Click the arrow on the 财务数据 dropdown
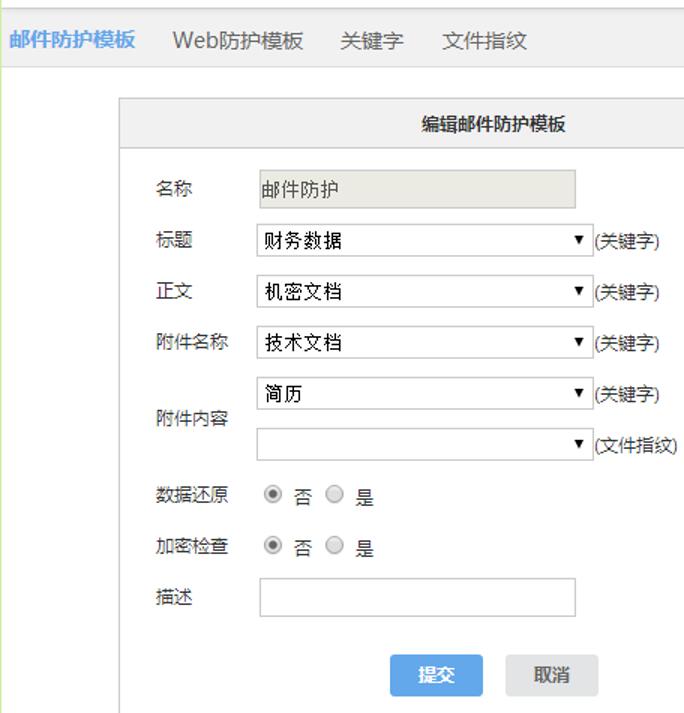This screenshot has width=684, height=713. click(579, 241)
